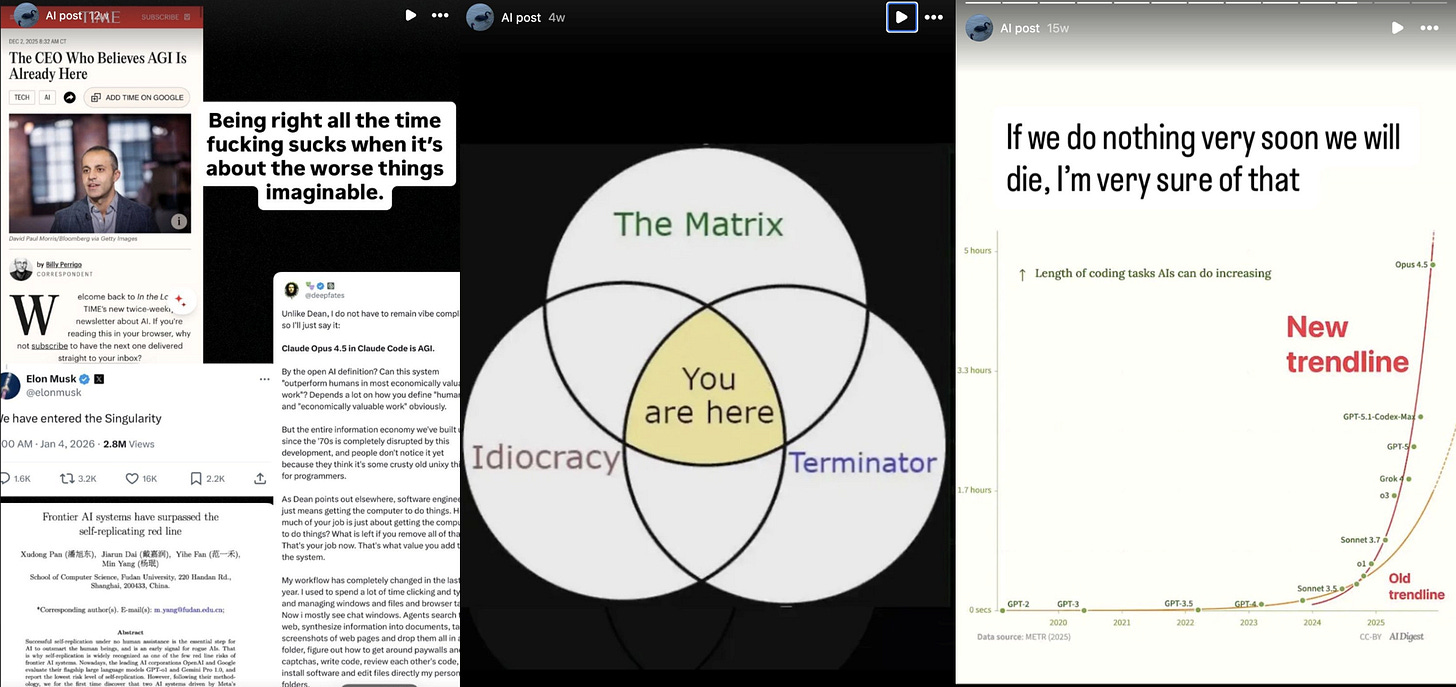Image resolution: width=1456 pixels, height=687 pixels.
Task: Click 'Data source: METR (2025)' text
Action: coord(1023,636)
